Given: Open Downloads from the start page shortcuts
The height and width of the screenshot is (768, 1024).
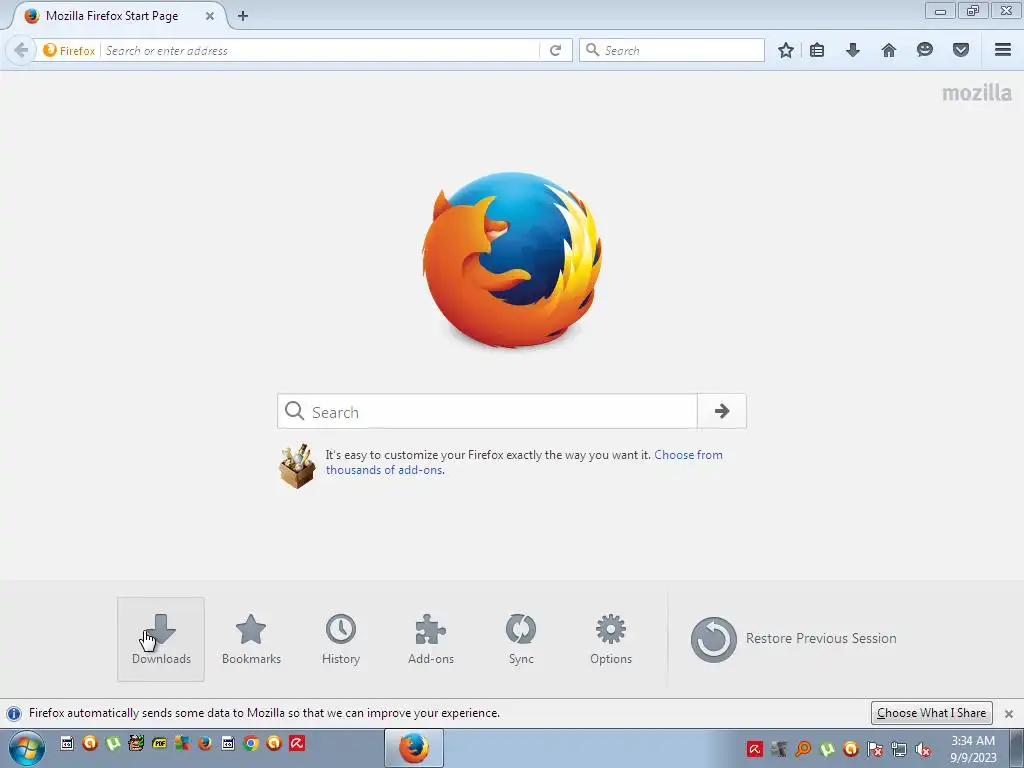Looking at the screenshot, I should (x=161, y=639).
